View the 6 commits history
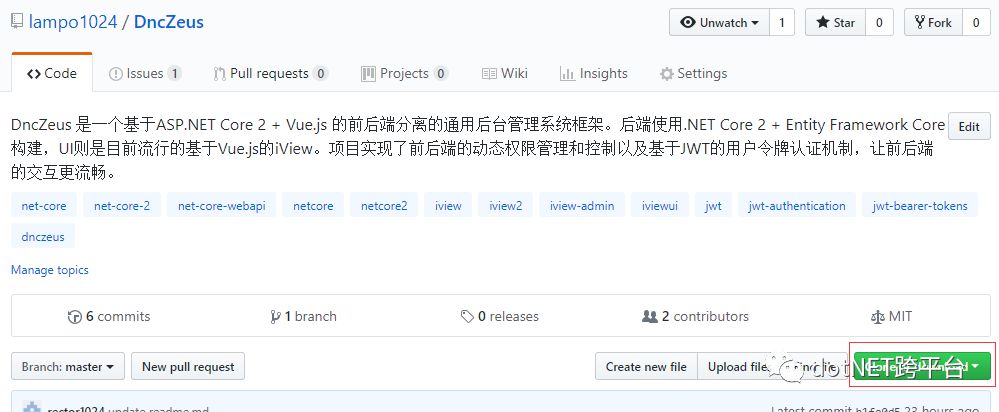This screenshot has height=412, width=999. click(110, 316)
